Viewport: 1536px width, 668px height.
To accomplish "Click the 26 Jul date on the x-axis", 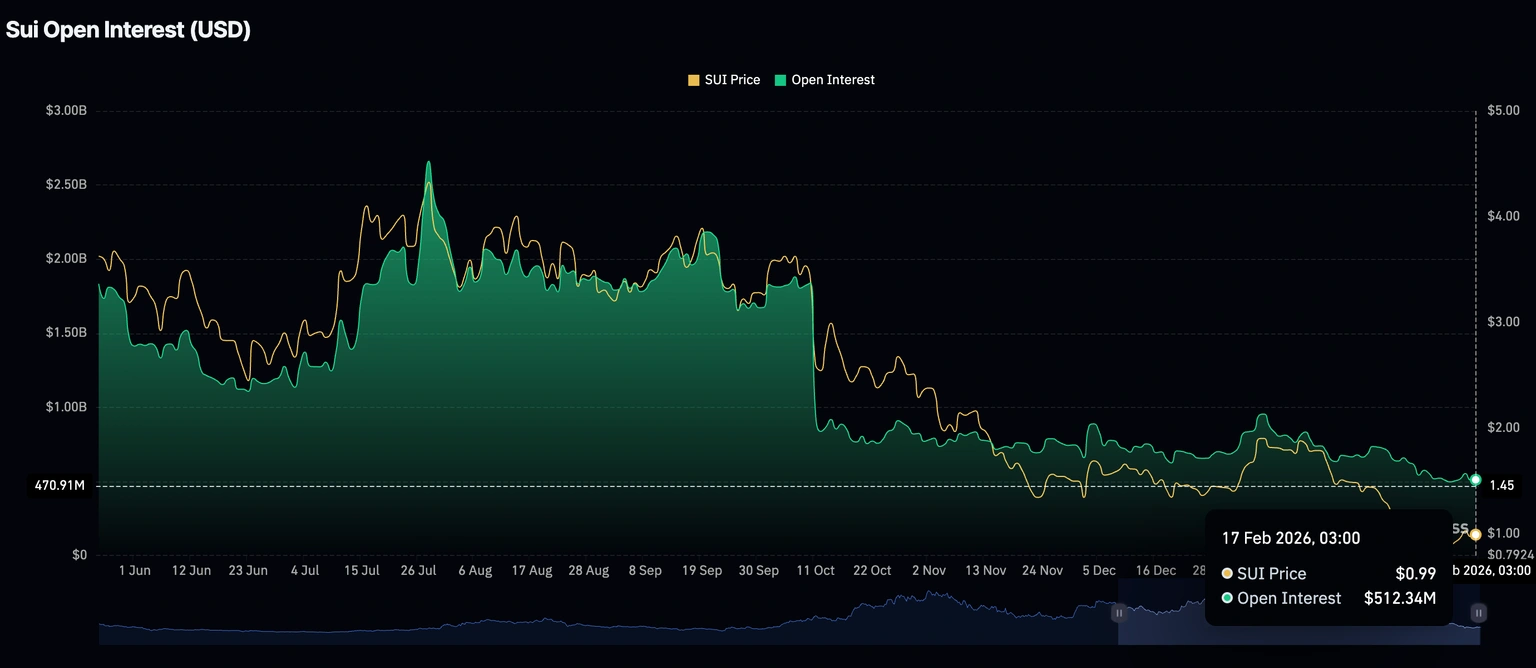I will 418,571.
